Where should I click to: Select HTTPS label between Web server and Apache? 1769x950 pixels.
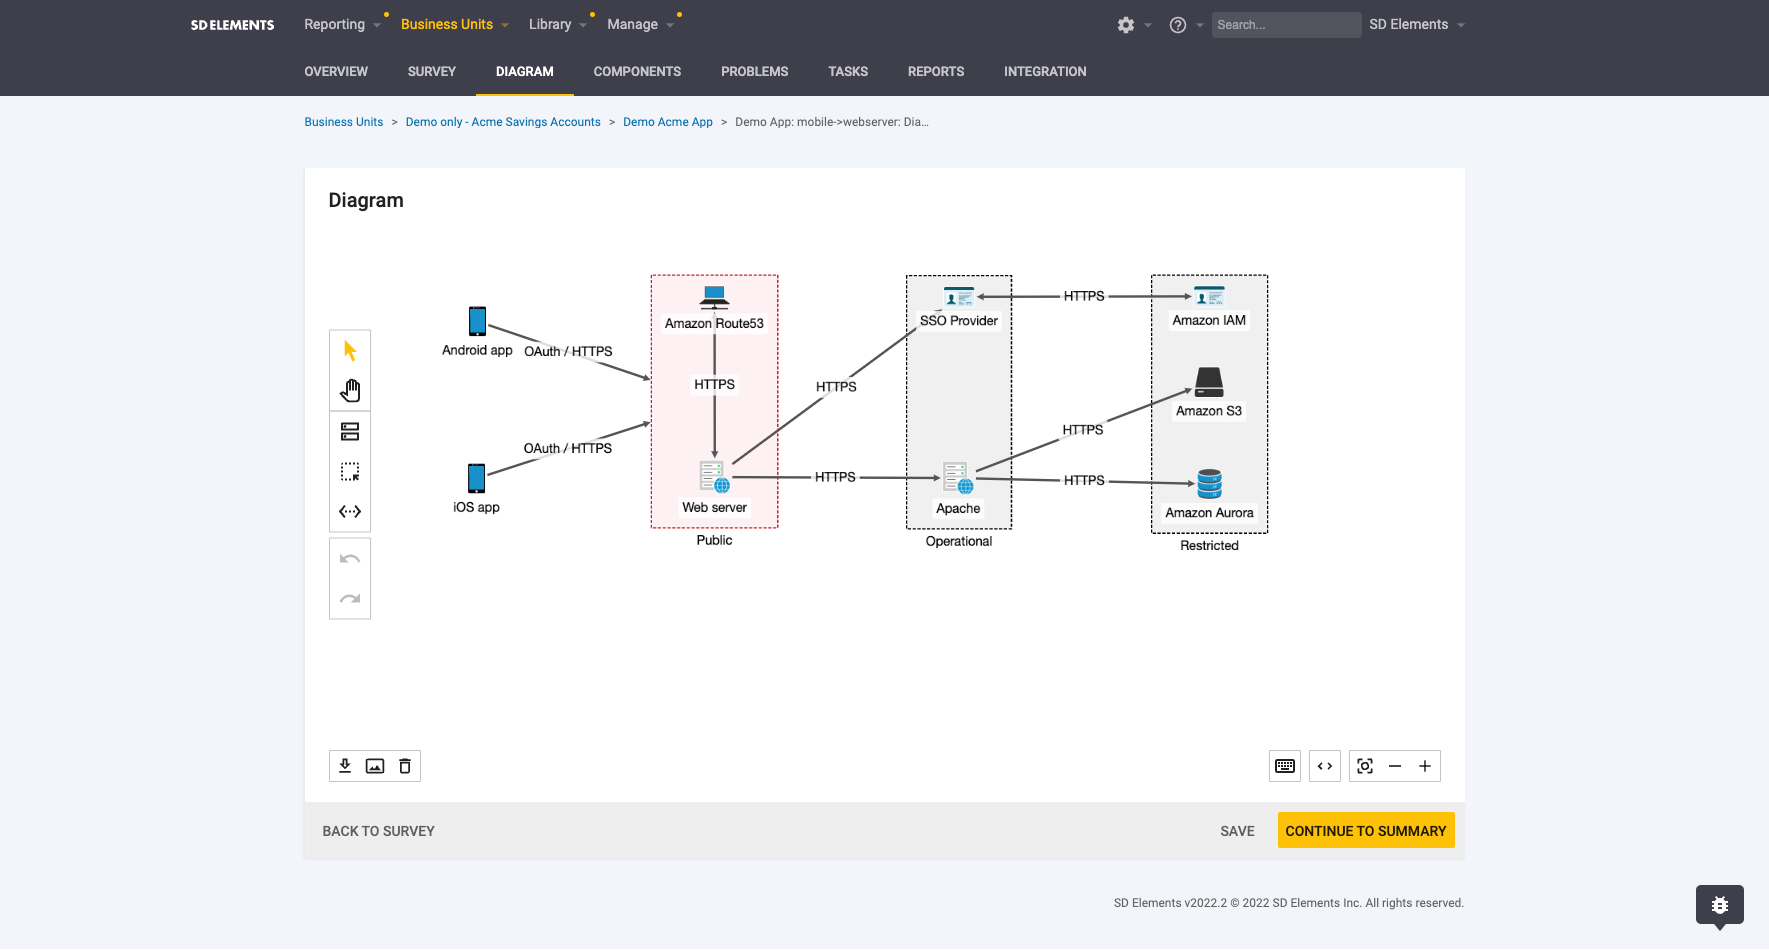(x=835, y=477)
